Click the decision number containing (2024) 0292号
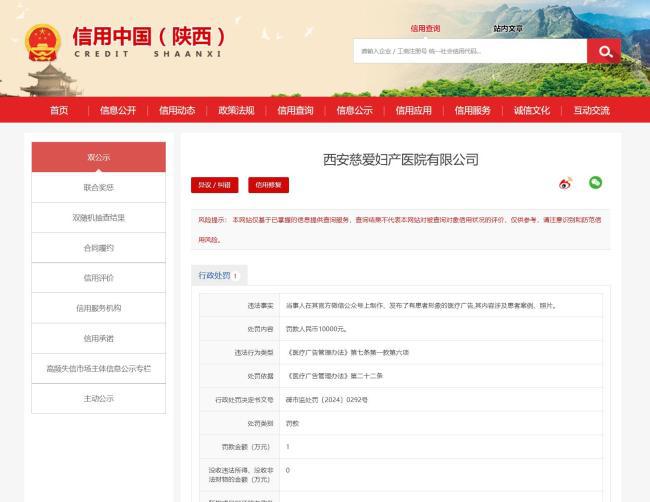Screen dimensions: 650x502 (327, 400)
